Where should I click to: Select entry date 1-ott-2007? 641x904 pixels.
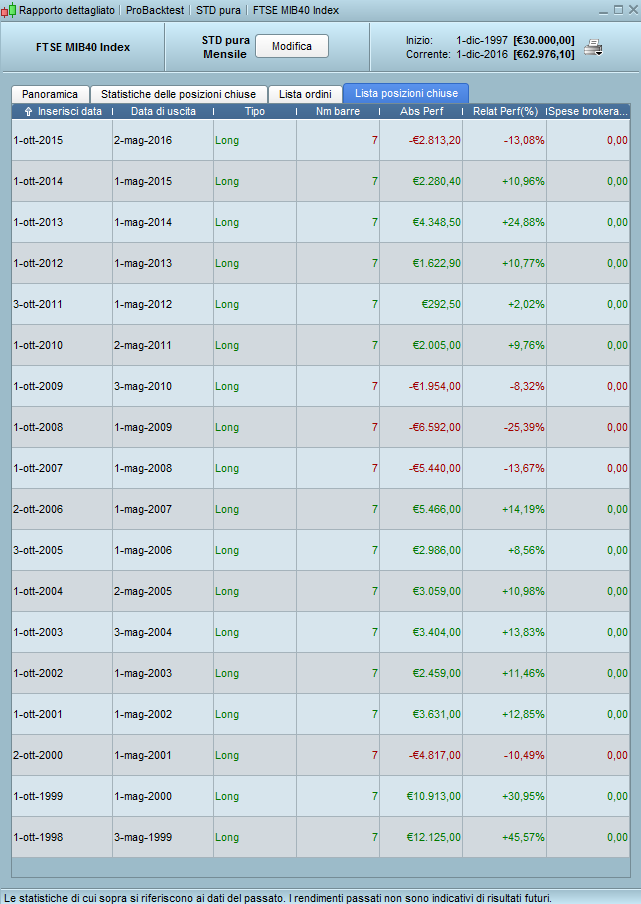[x=38, y=468]
